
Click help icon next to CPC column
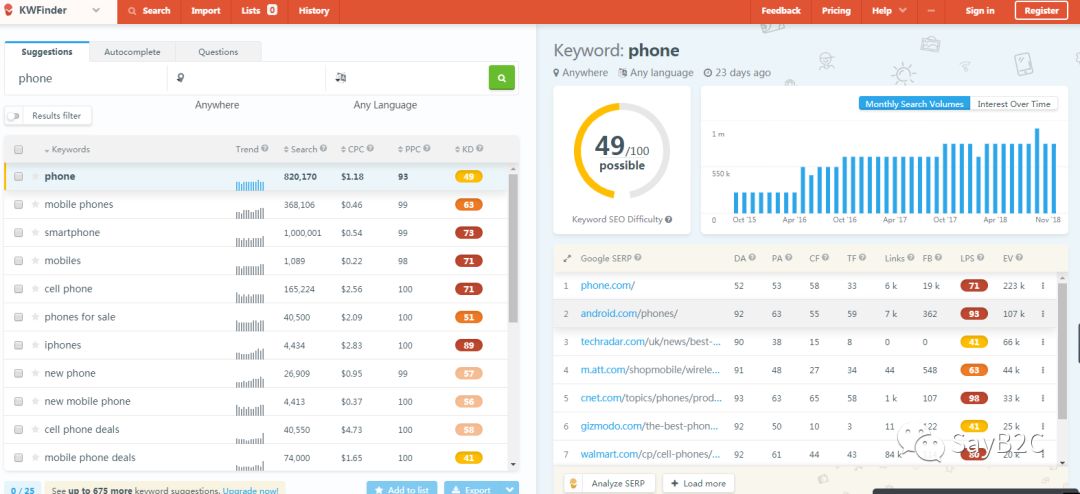click(370, 149)
